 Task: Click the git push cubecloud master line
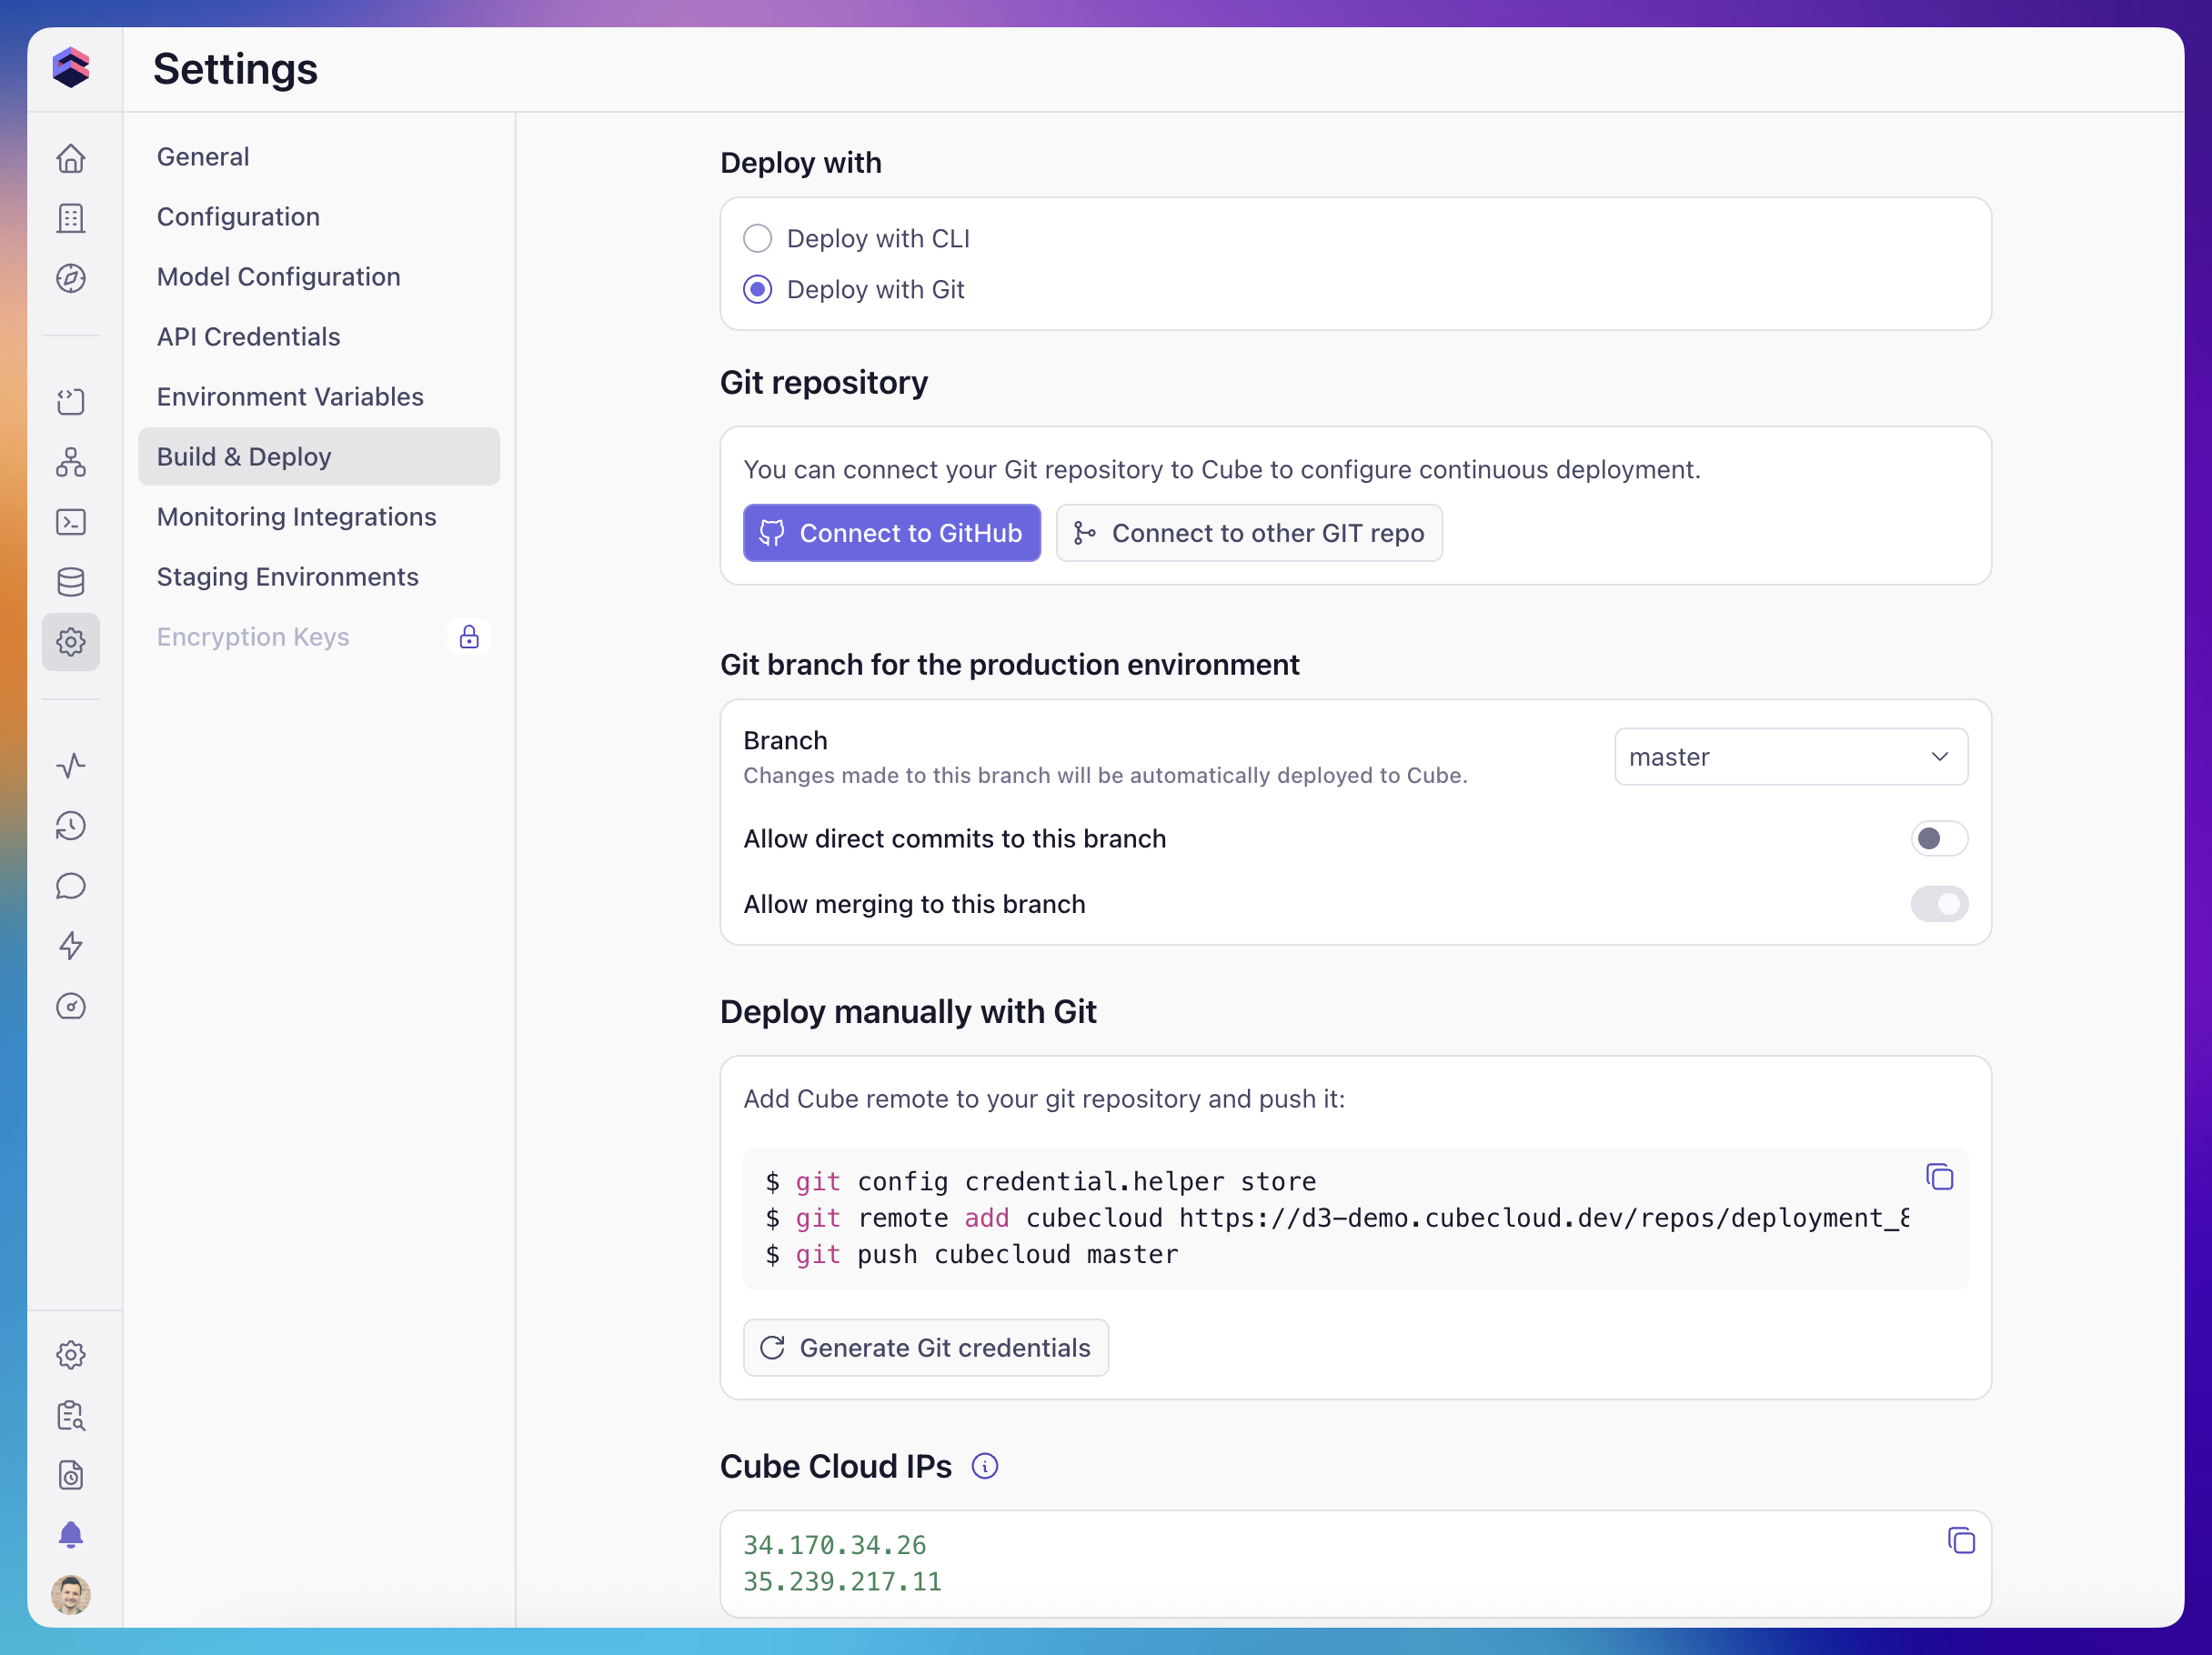click(972, 1254)
